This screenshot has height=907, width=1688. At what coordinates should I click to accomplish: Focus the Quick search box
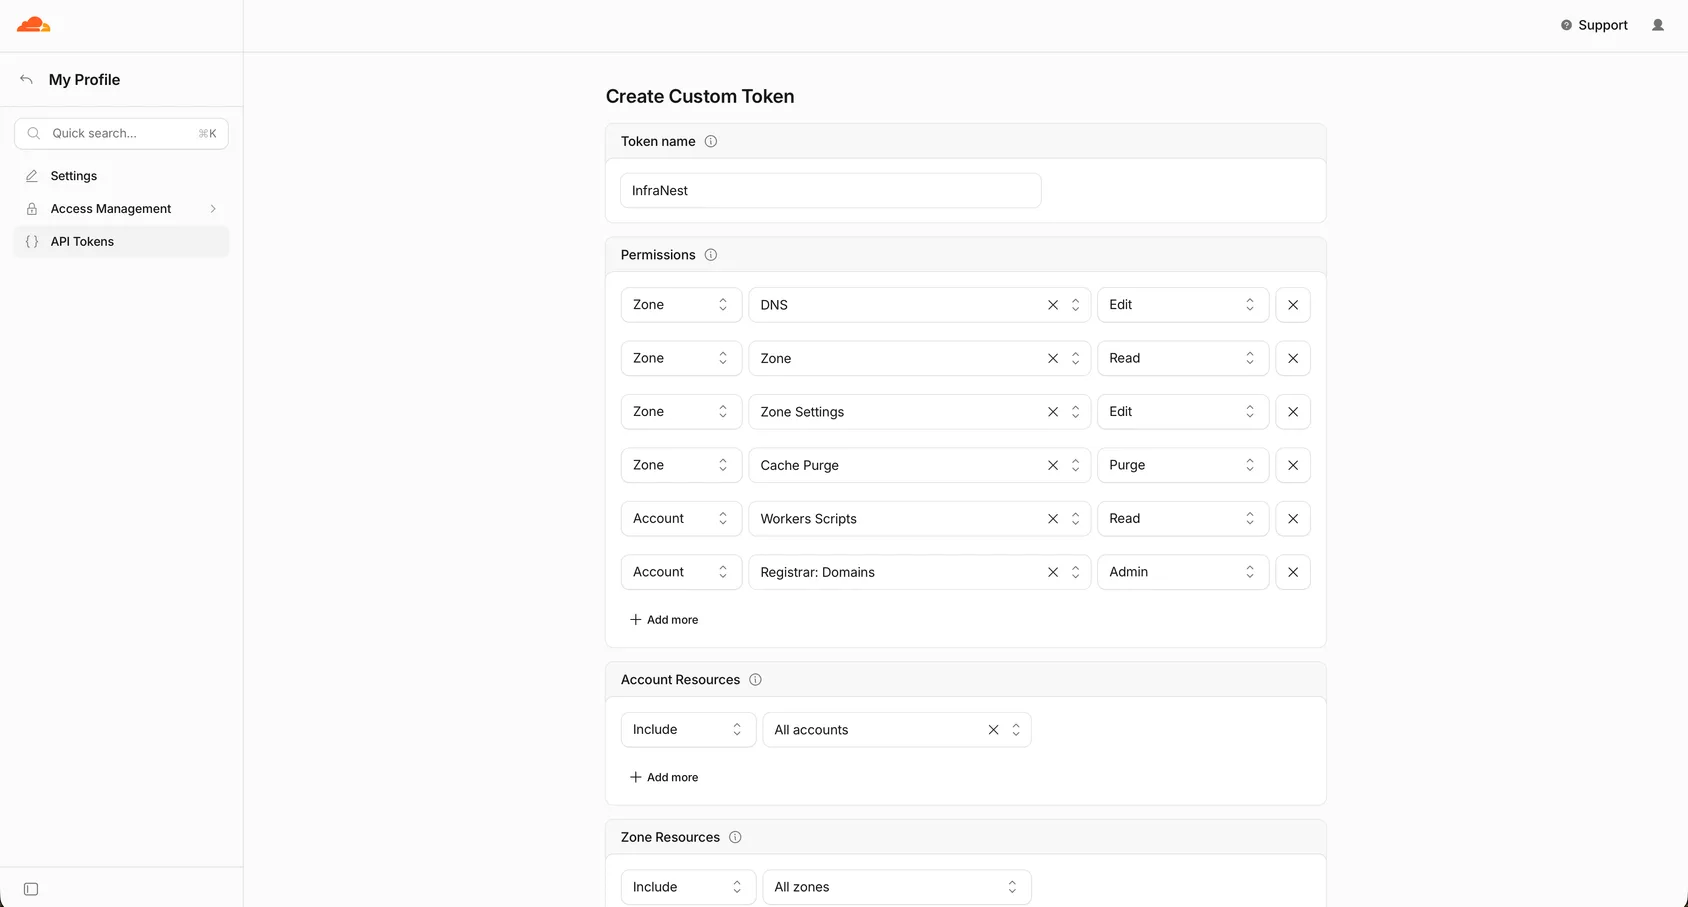tap(121, 134)
